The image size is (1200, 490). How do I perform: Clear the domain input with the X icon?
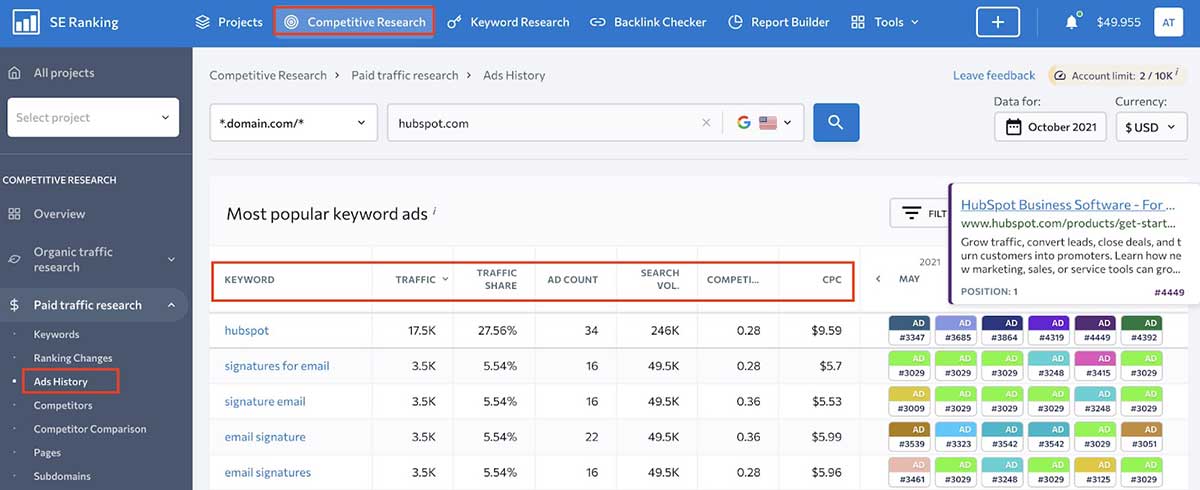point(706,123)
